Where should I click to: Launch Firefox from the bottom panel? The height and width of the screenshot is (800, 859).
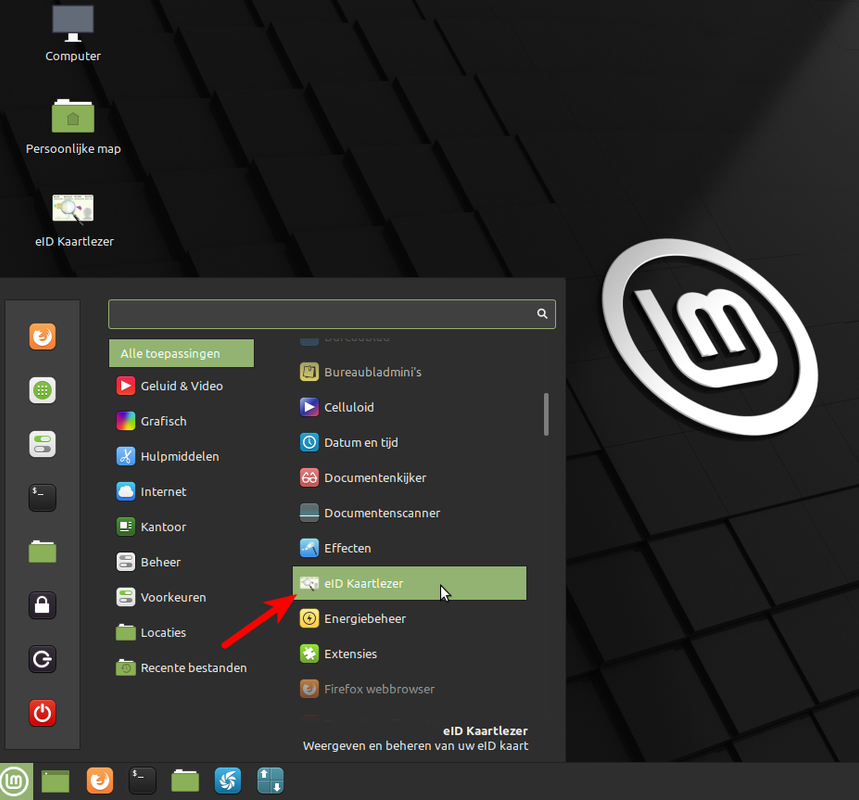point(100,781)
